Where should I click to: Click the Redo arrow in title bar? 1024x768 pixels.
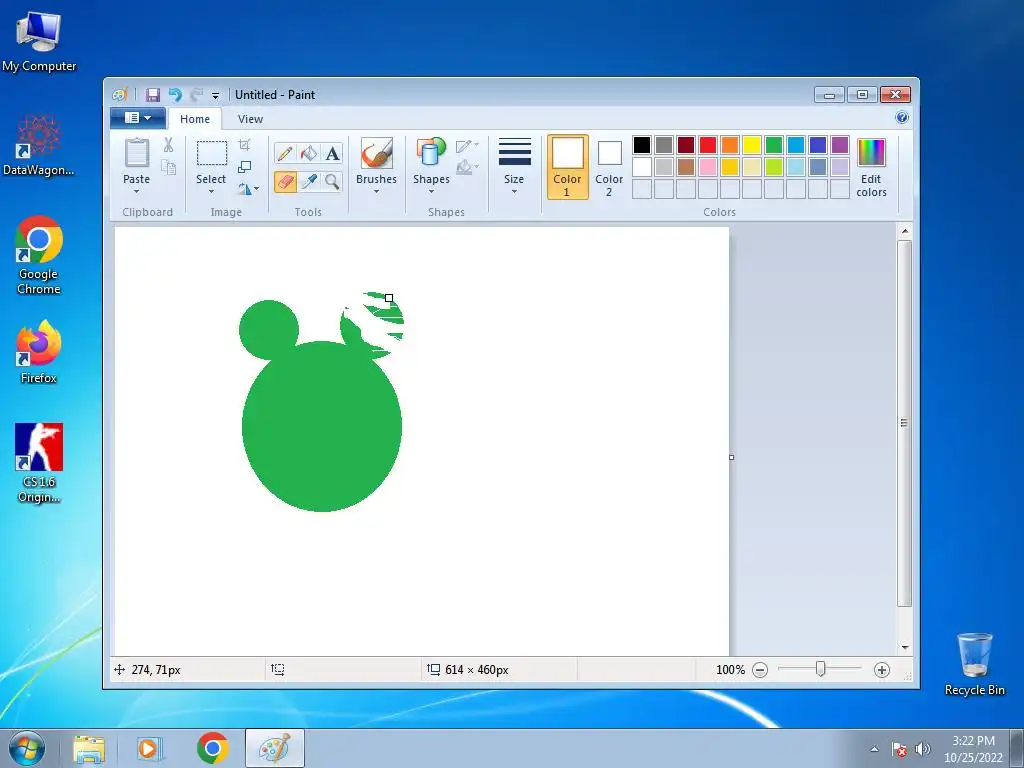click(x=197, y=95)
